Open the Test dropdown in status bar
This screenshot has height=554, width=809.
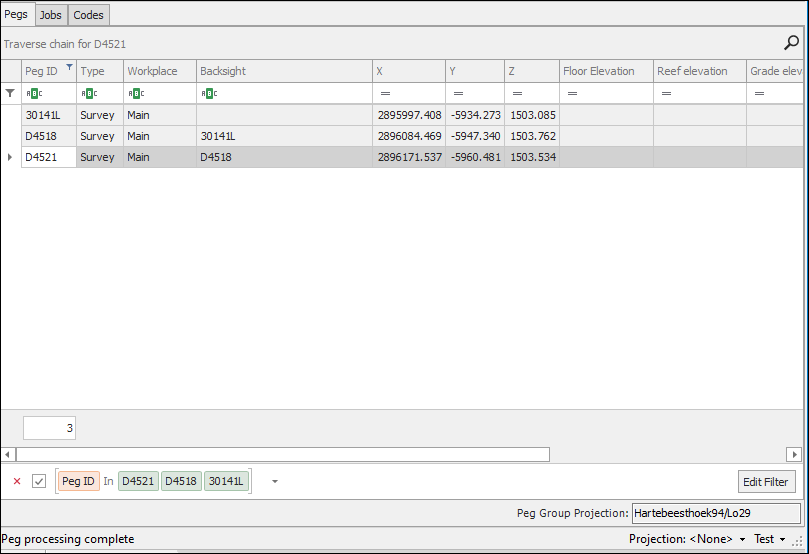(x=782, y=539)
